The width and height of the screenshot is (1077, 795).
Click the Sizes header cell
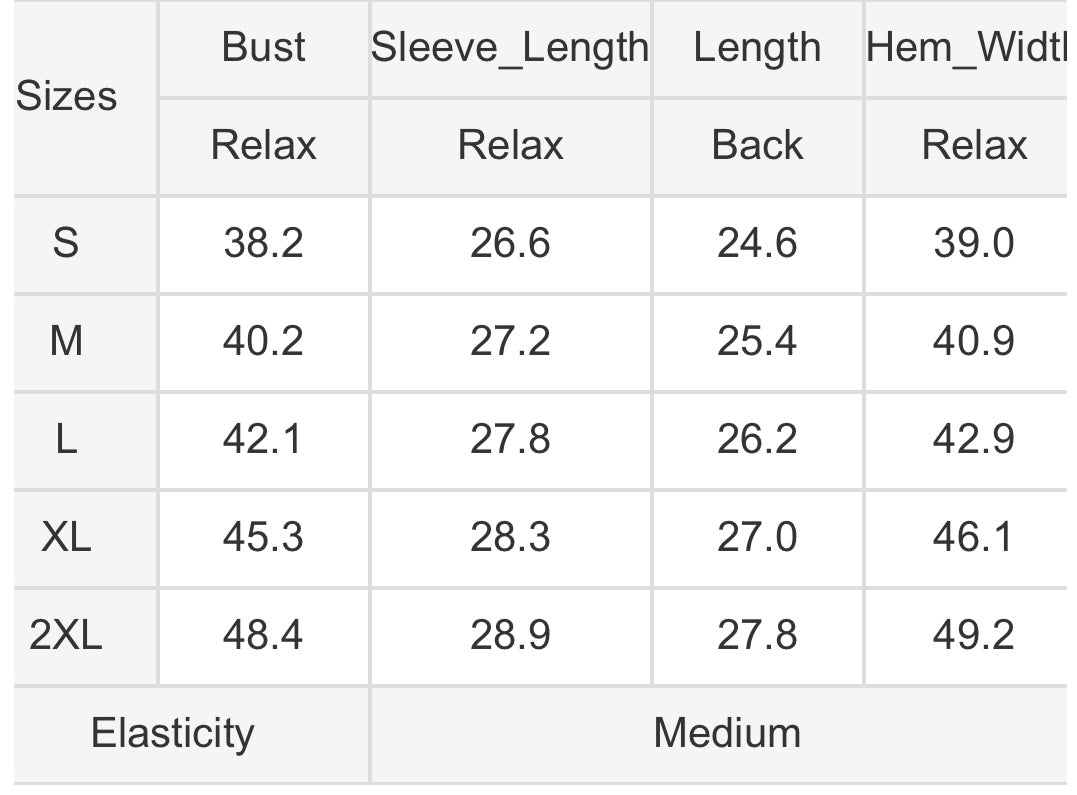[66, 97]
